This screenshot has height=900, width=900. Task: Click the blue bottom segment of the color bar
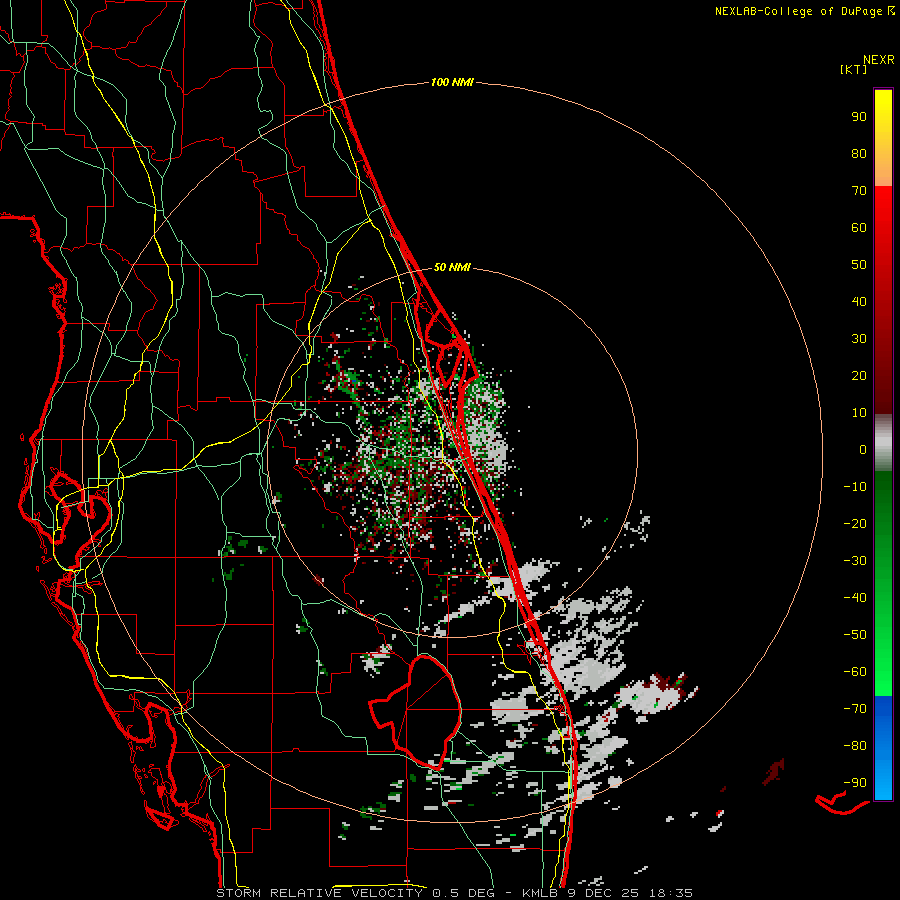point(883,748)
